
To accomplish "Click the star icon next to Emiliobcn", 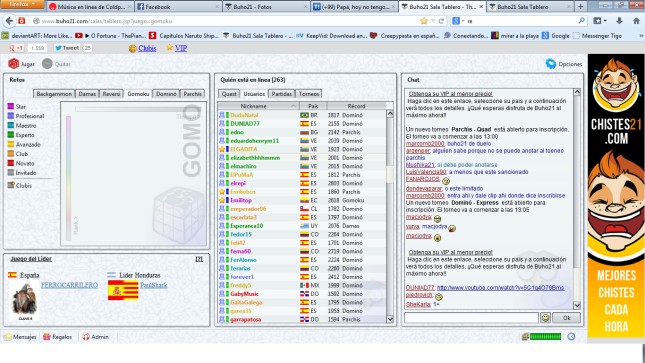I will (x=222, y=192).
